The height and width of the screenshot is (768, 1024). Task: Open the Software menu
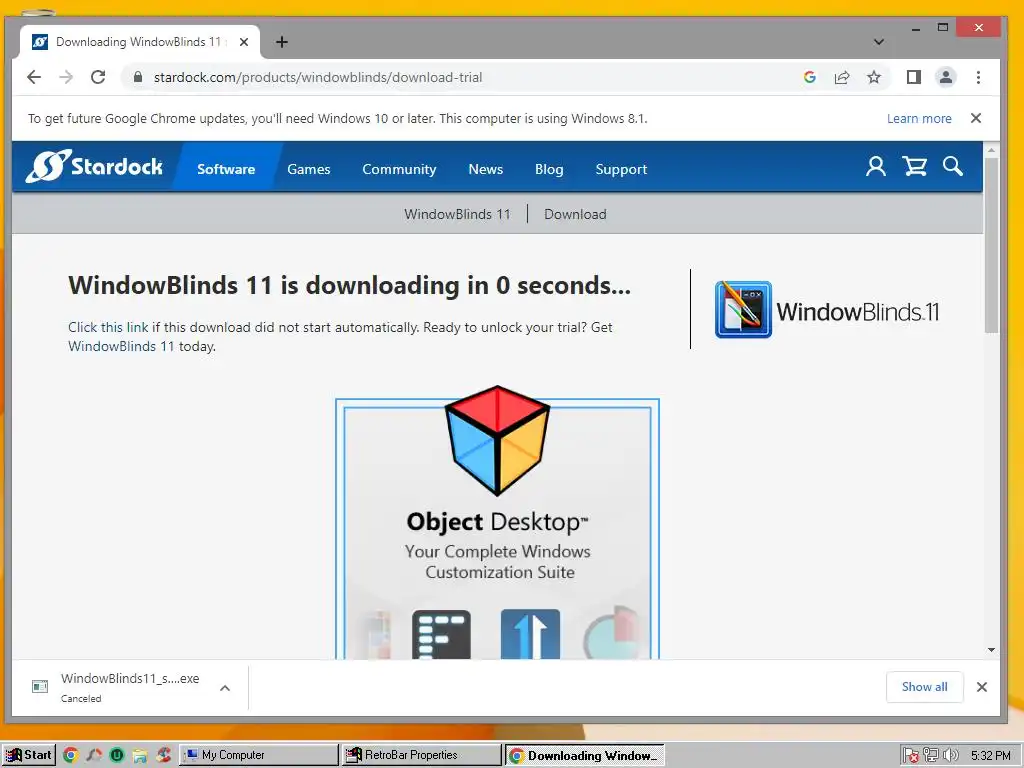tap(226, 168)
